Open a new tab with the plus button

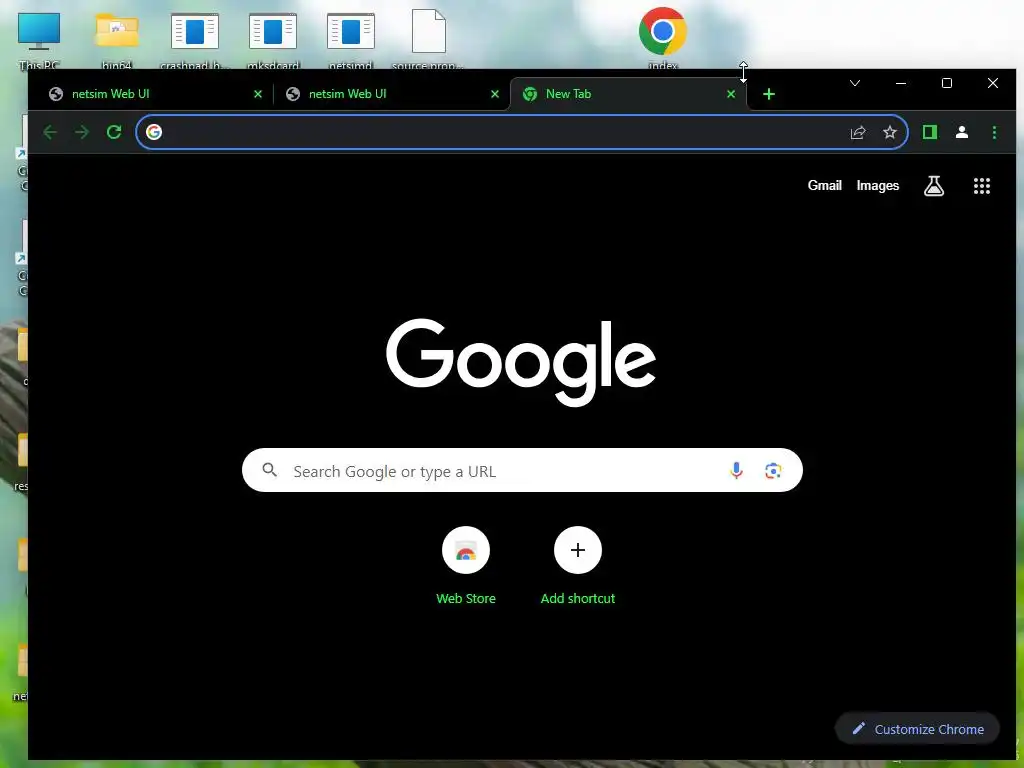[x=769, y=95]
